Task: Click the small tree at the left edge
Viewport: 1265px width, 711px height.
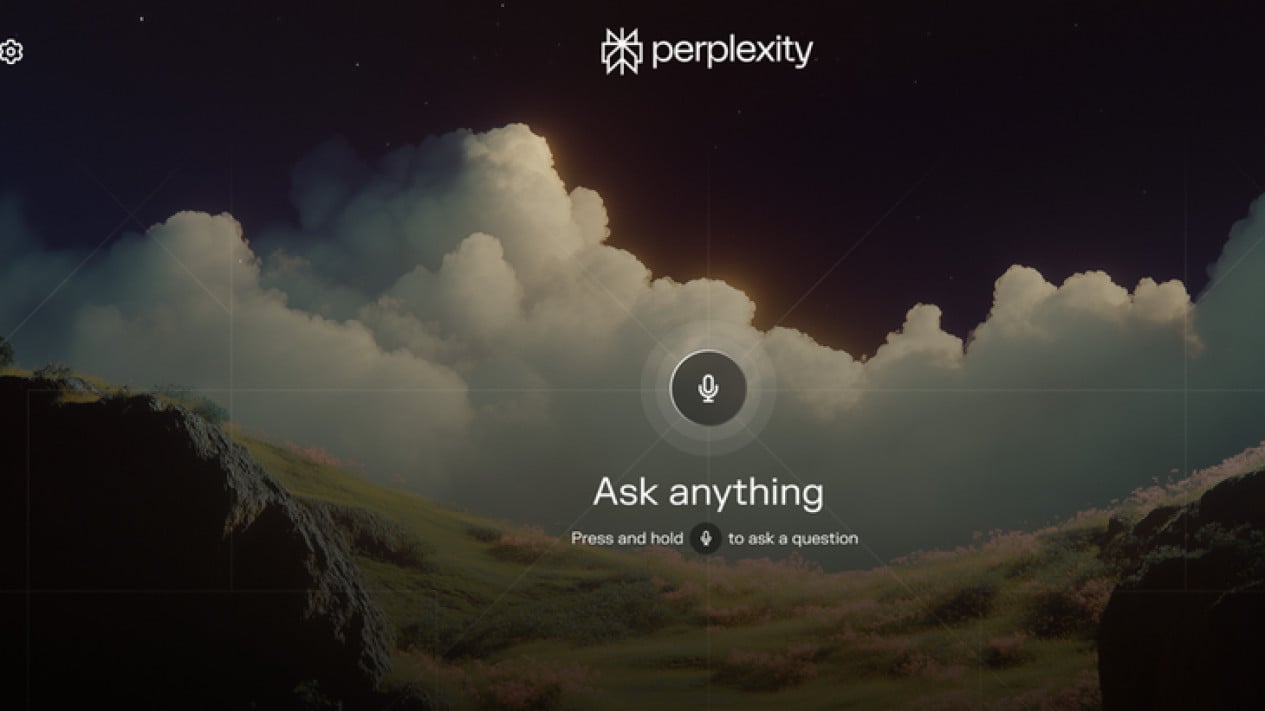Action: (x=6, y=352)
